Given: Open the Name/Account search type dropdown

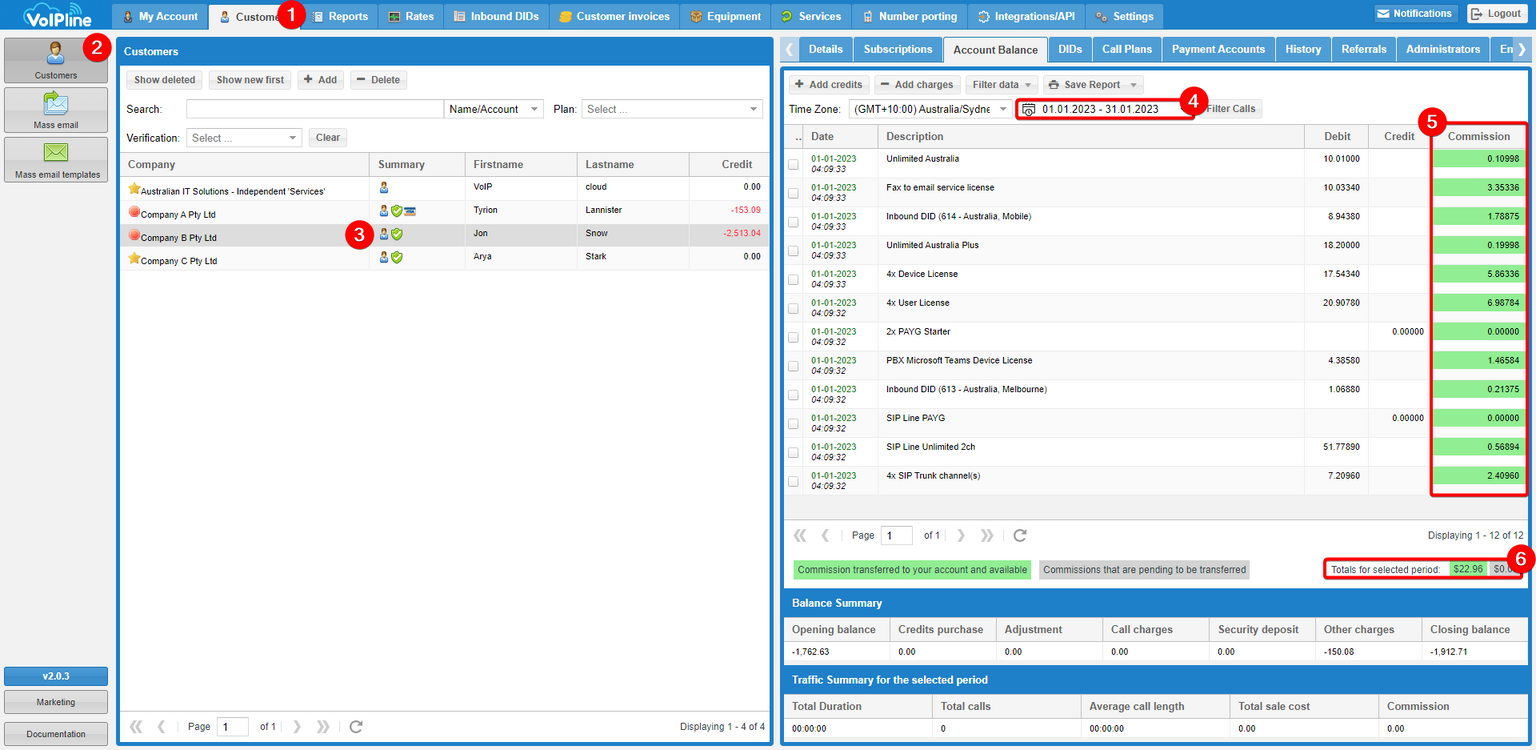Looking at the screenshot, I should pos(494,109).
